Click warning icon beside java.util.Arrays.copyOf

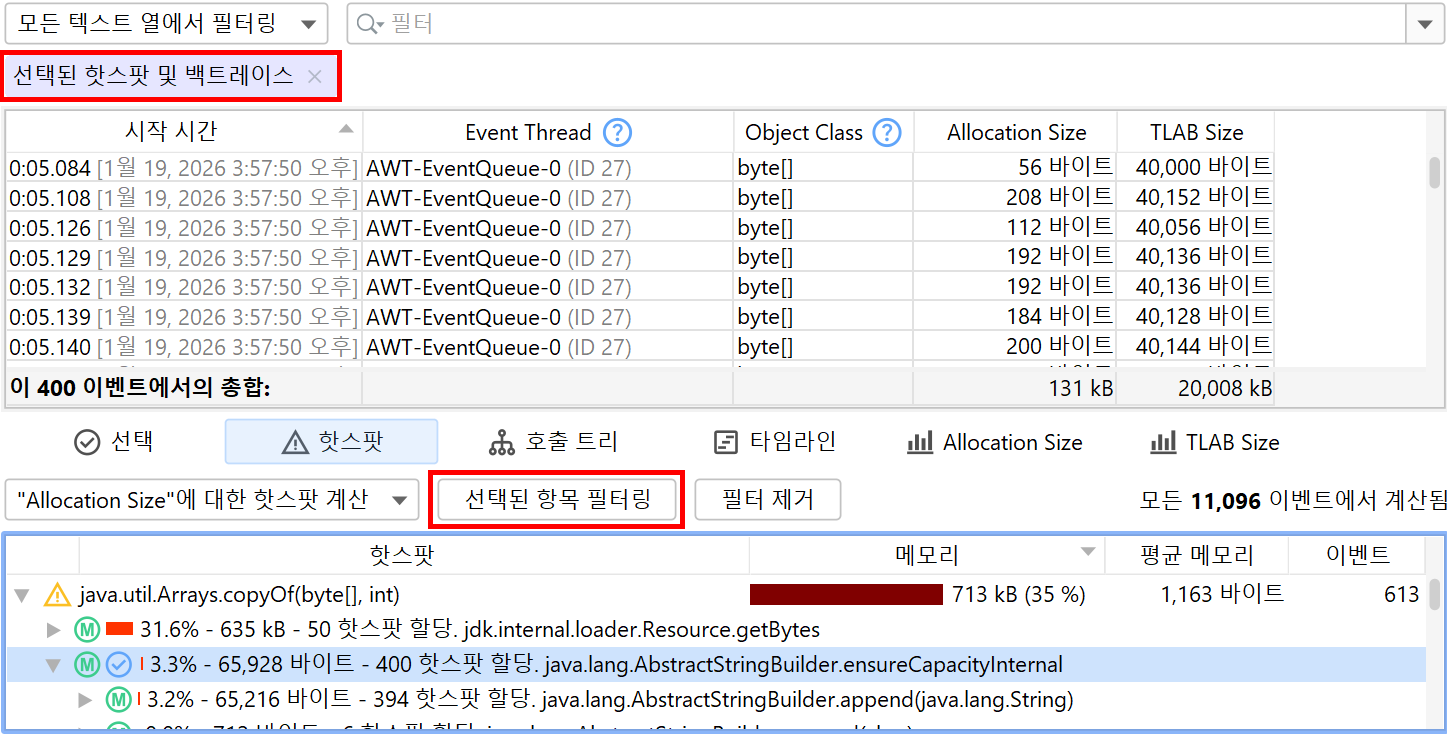[57, 595]
